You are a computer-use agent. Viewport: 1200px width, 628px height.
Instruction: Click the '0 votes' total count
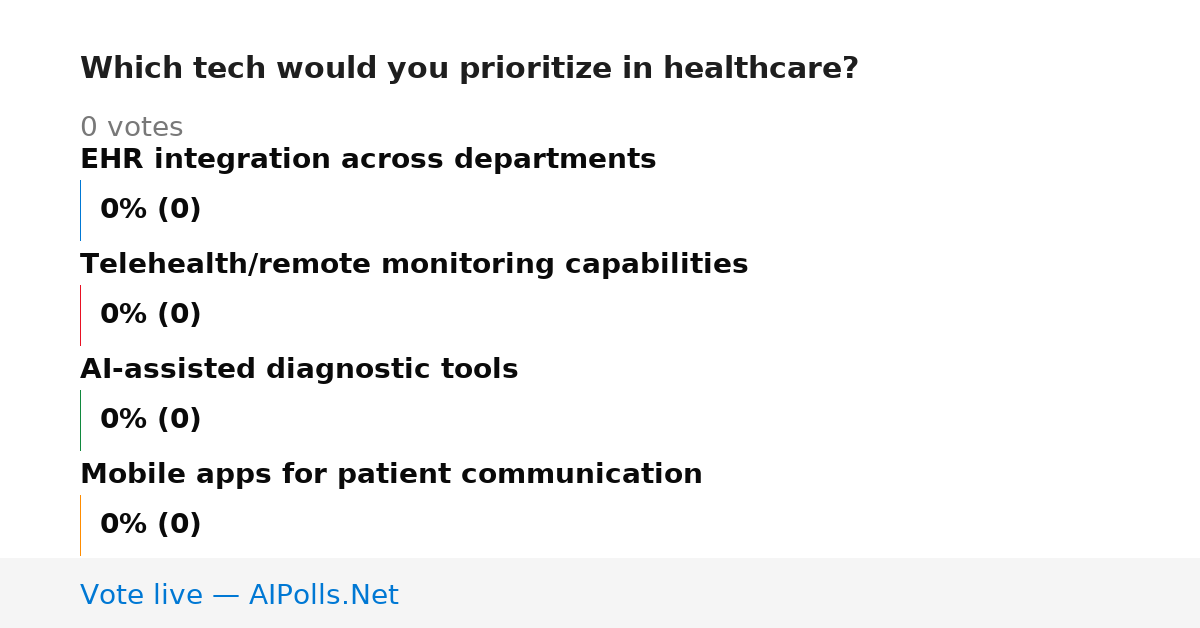click(x=131, y=128)
